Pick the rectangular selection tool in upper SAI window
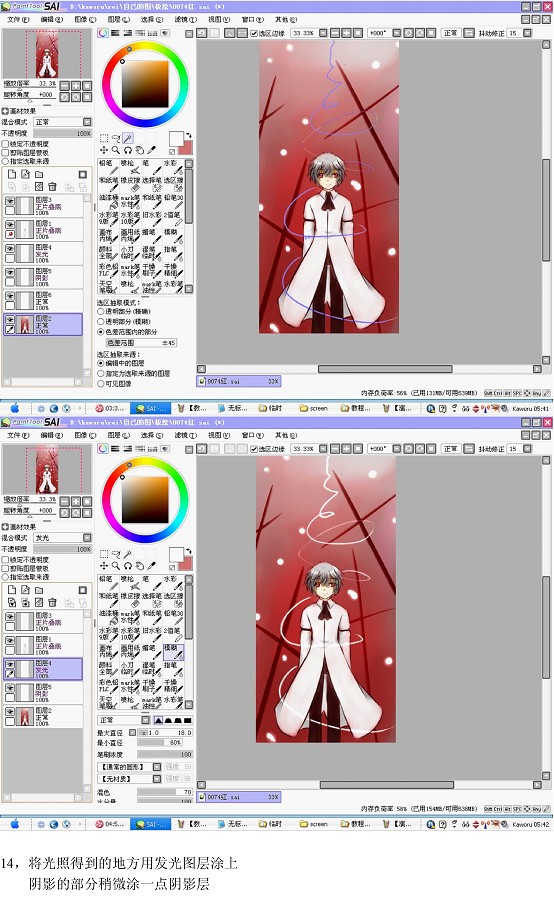554x915 pixels. pos(104,138)
